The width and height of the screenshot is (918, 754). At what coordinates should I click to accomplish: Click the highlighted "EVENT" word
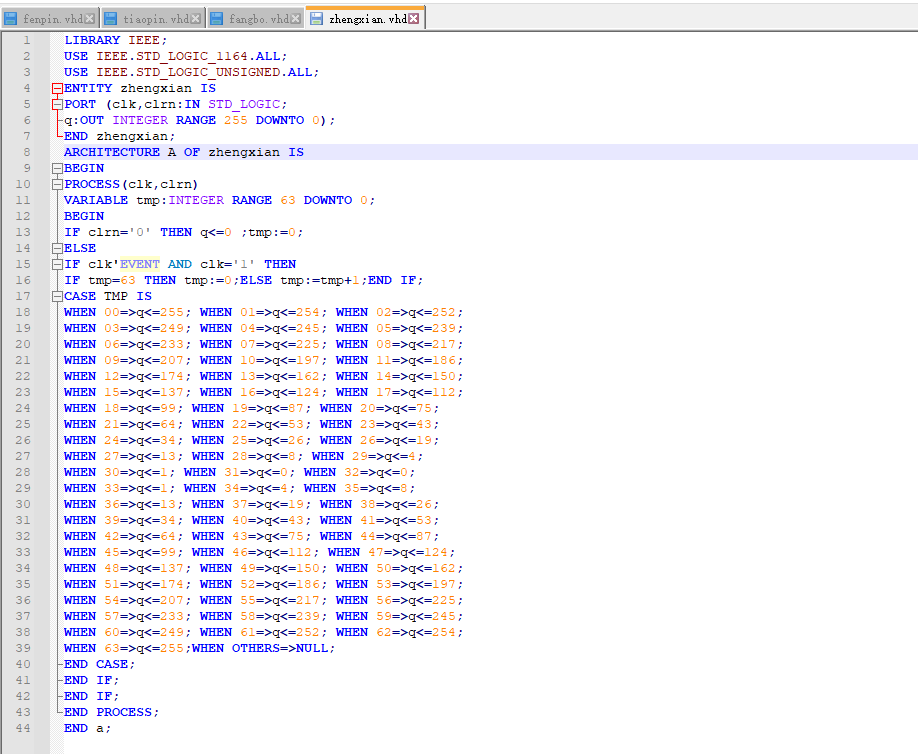click(140, 264)
